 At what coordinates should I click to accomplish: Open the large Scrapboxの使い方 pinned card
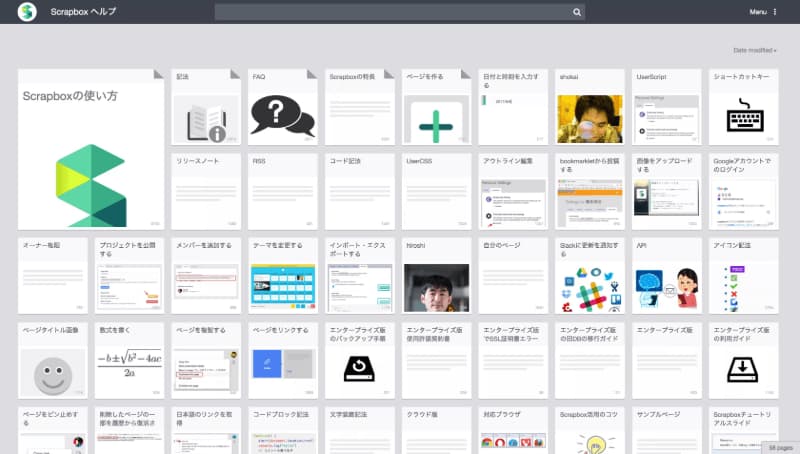(91, 149)
